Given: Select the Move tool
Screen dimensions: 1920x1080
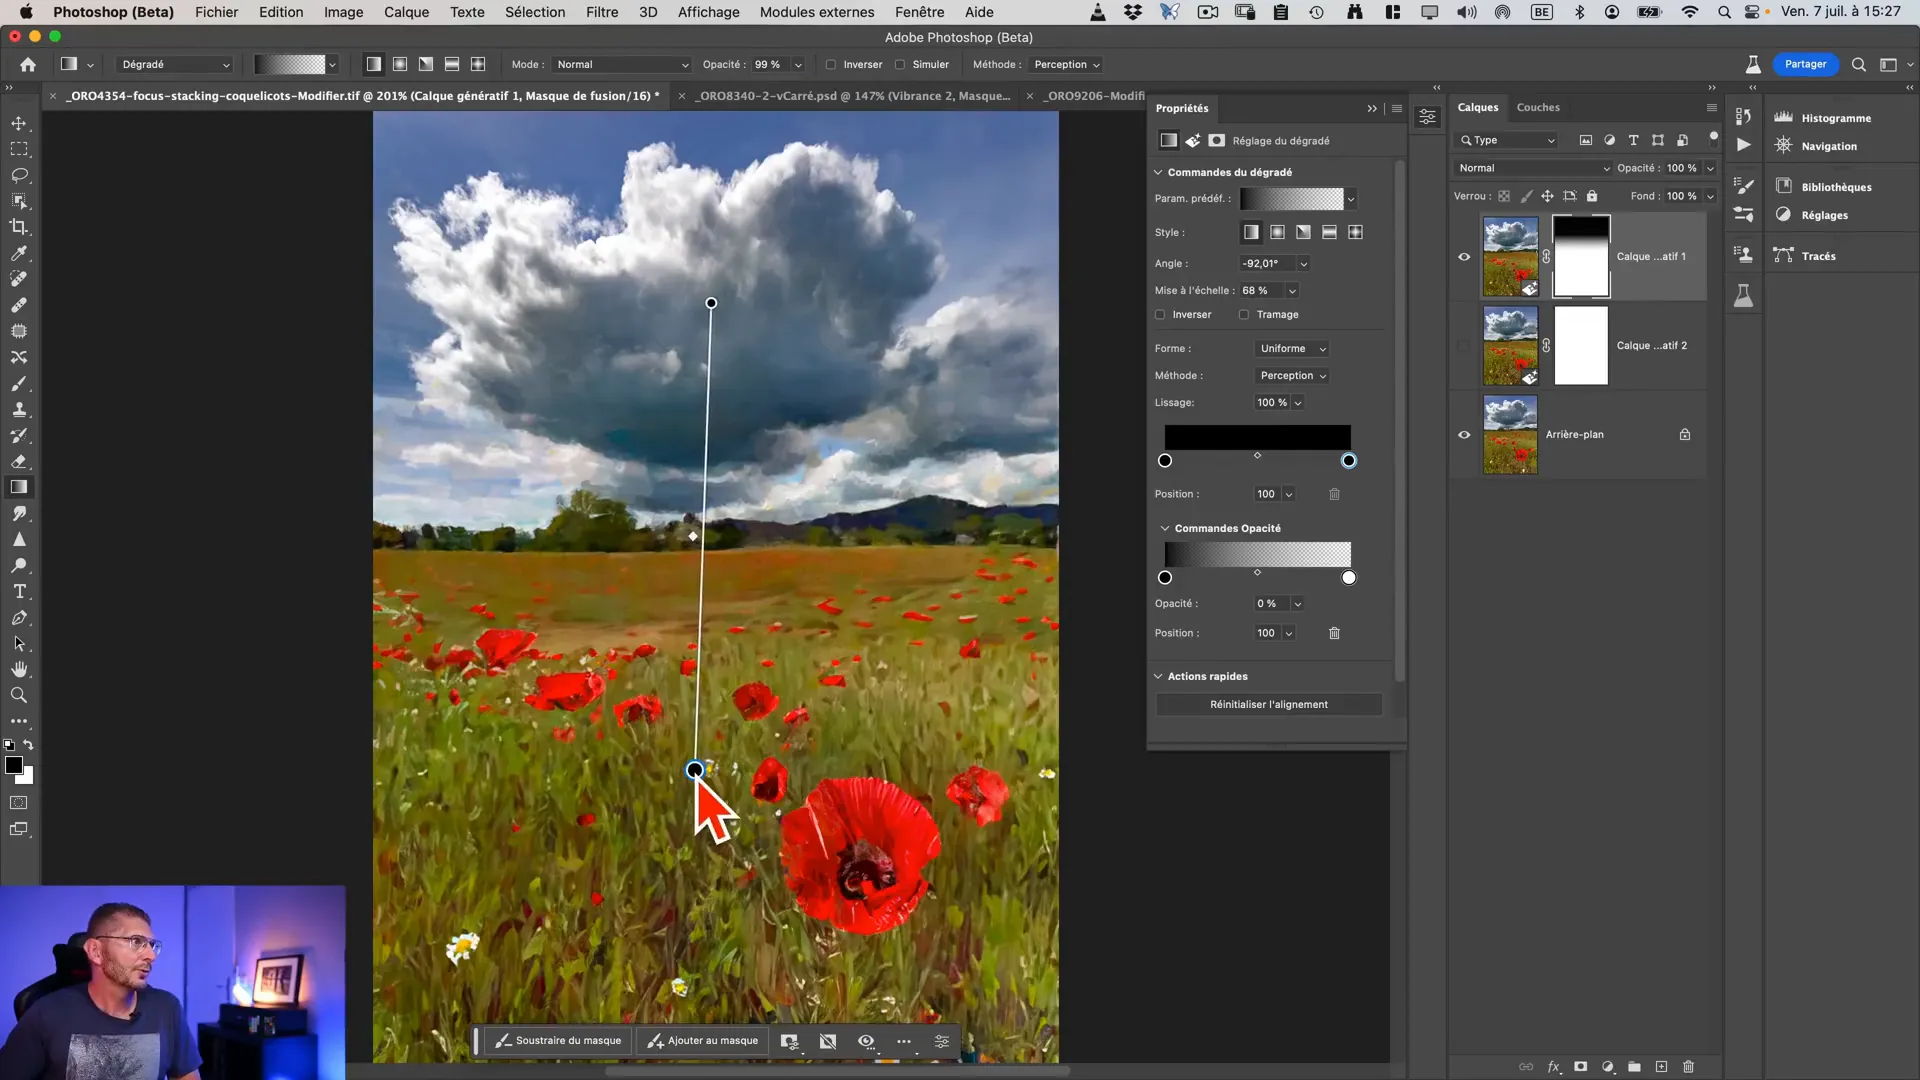Looking at the screenshot, I should (x=19, y=123).
